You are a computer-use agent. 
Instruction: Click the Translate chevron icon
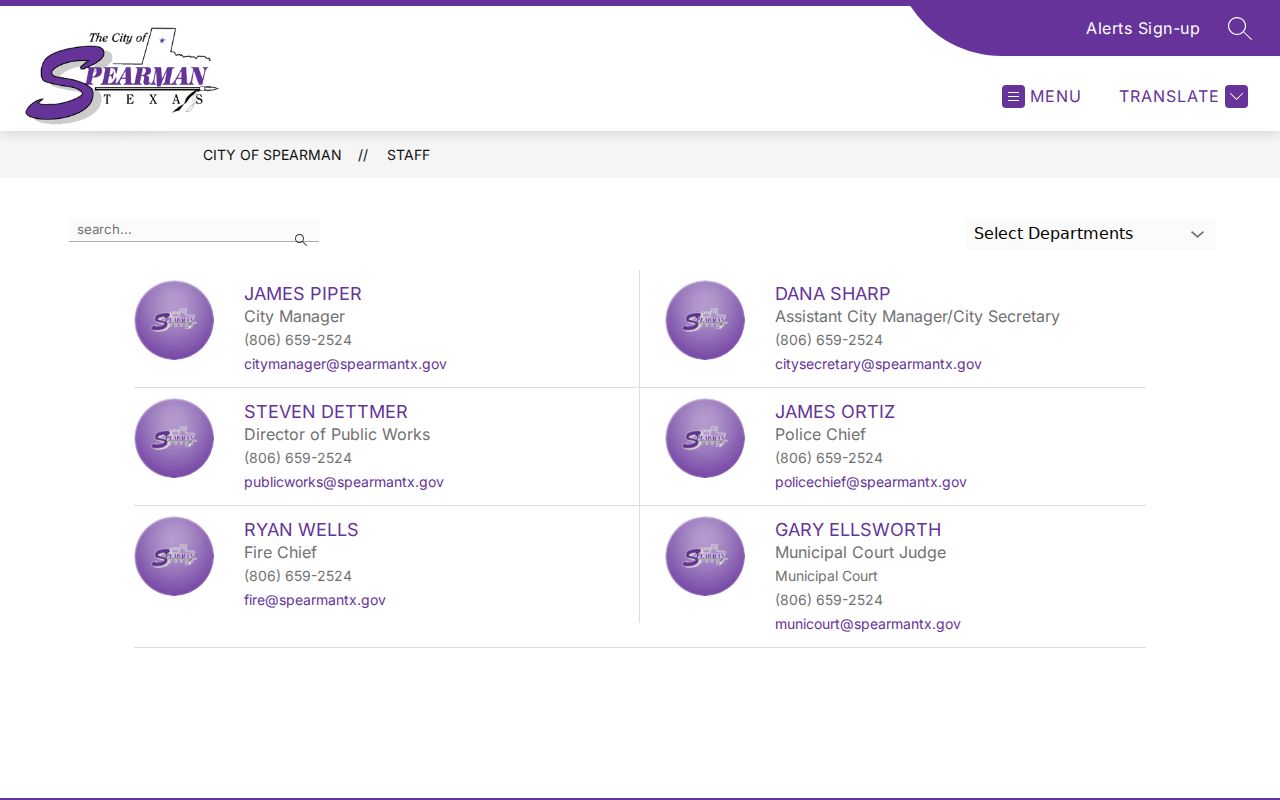[x=1236, y=96]
